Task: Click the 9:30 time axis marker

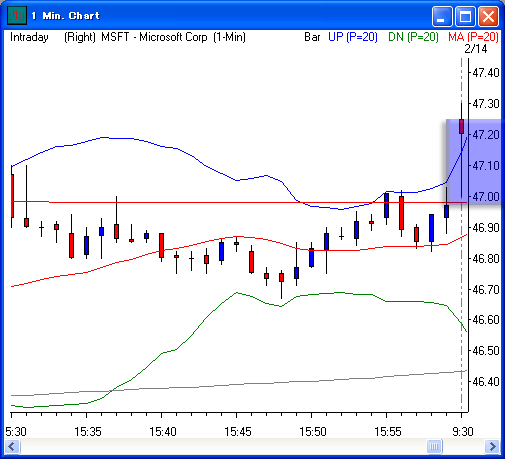Action: [x=463, y=432]
